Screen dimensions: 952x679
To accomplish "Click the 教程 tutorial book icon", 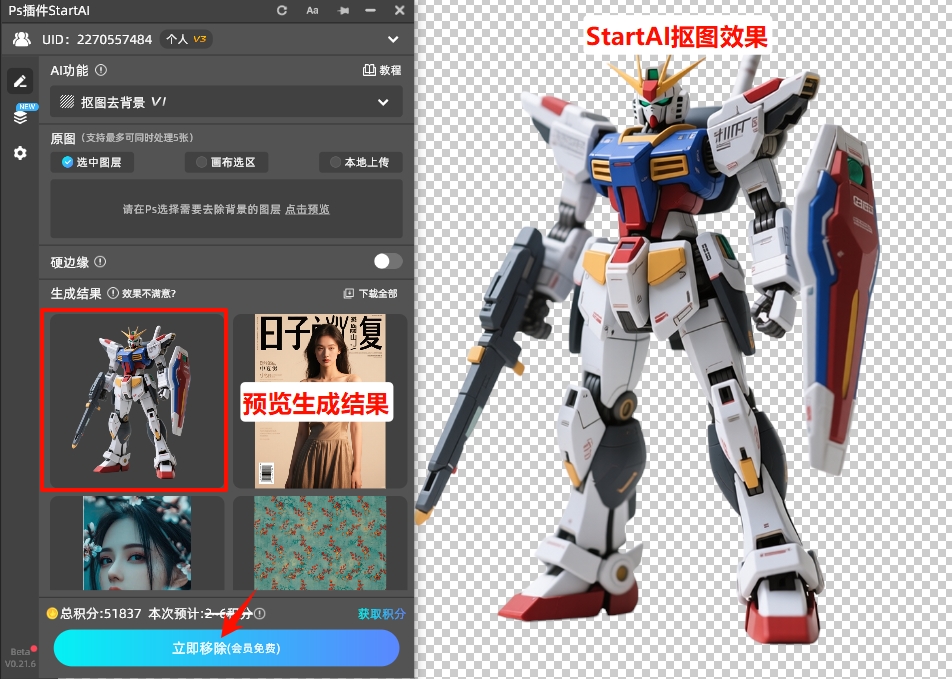I will [369, 70].
